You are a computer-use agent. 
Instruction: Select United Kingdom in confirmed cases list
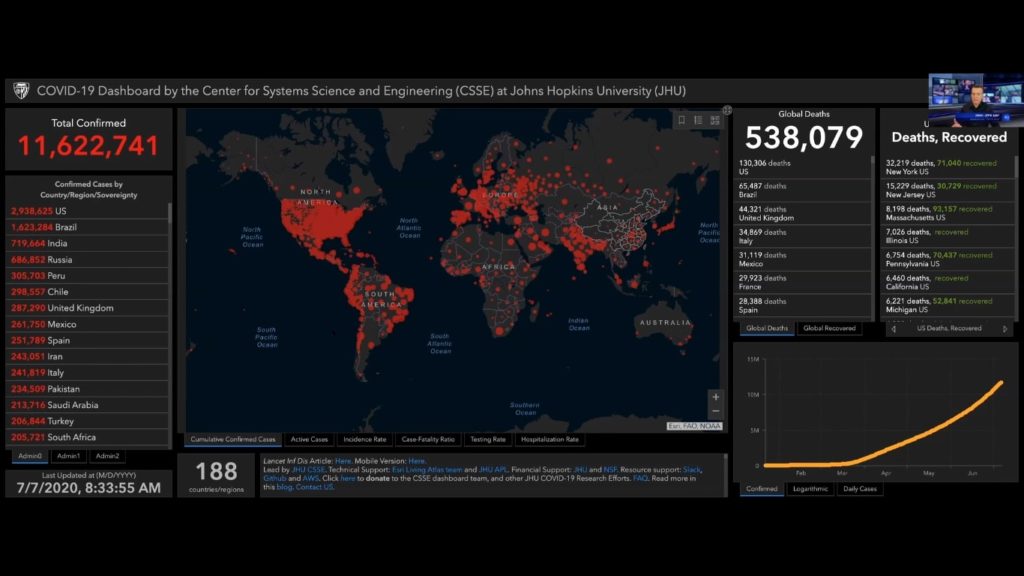(x=88, y=308)
